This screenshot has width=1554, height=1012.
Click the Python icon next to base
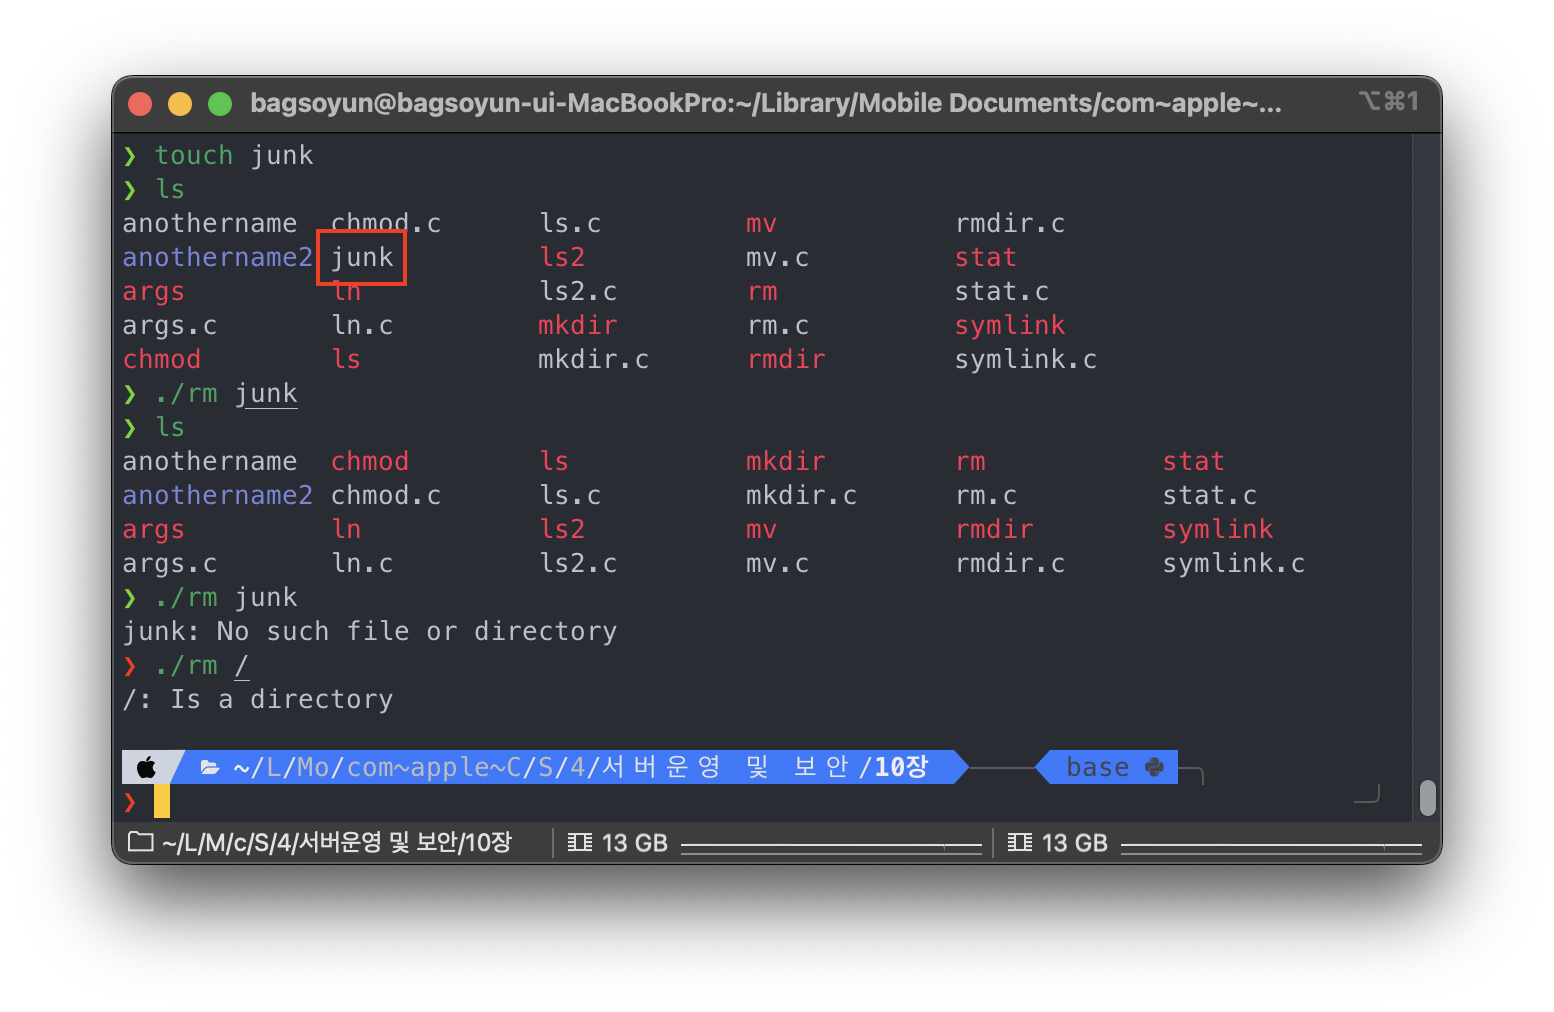pyautogui.click(x=1154, y=767)
